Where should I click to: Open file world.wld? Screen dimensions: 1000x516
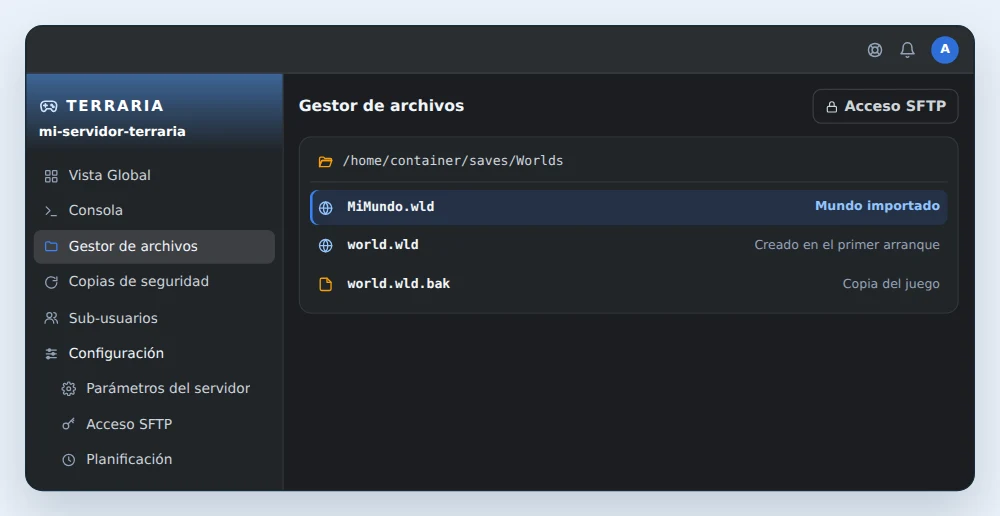tap(628, 245)
